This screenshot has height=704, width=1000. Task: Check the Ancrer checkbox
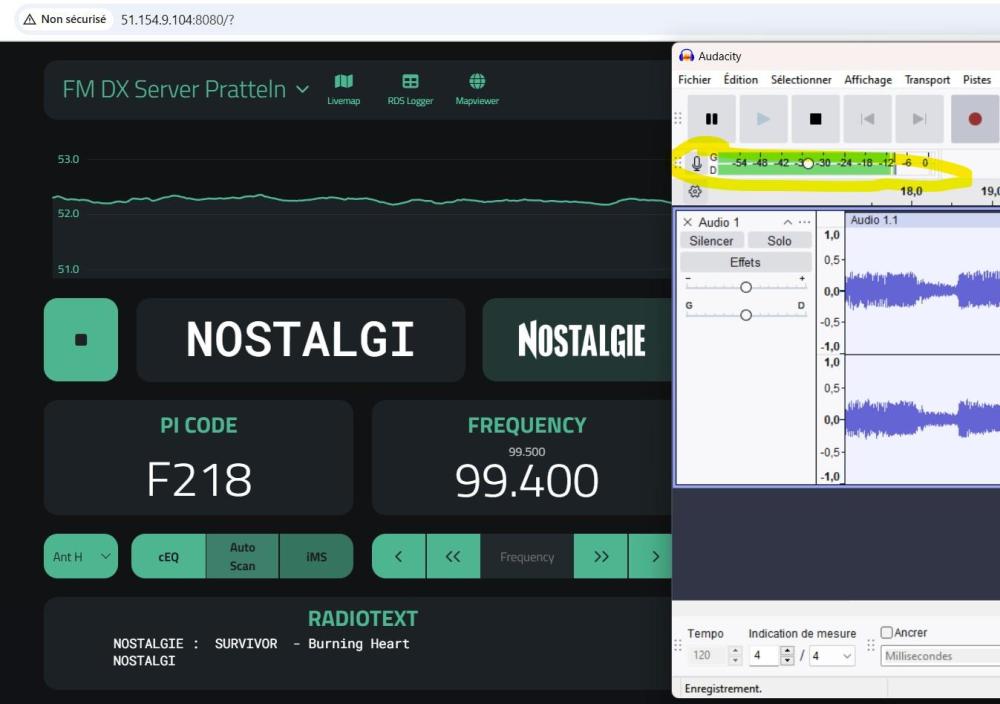click(886, 633)
